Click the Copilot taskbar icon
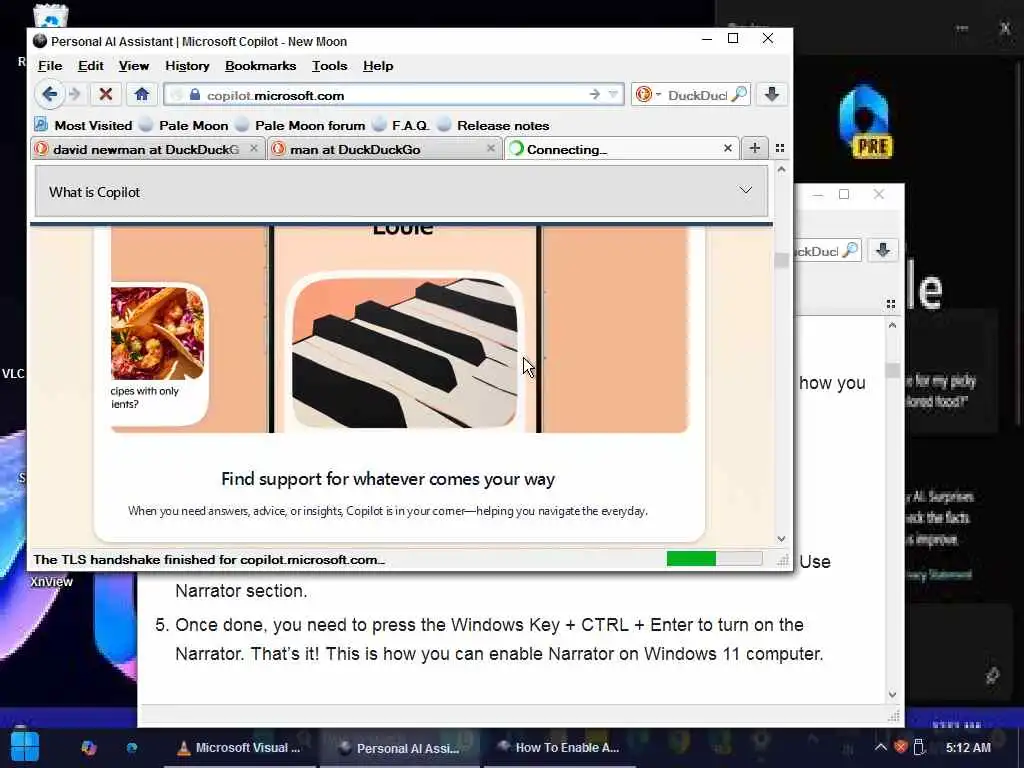The height and width of the screenshot is (768, 1024). [x=89, y=748]
